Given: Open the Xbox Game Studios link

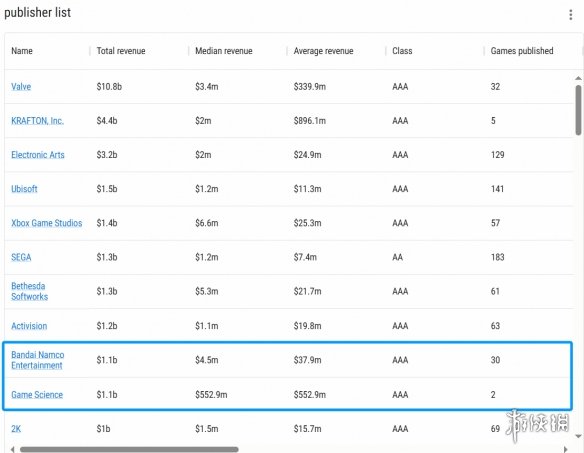Looking at the screenshot, I should point(47,223).
